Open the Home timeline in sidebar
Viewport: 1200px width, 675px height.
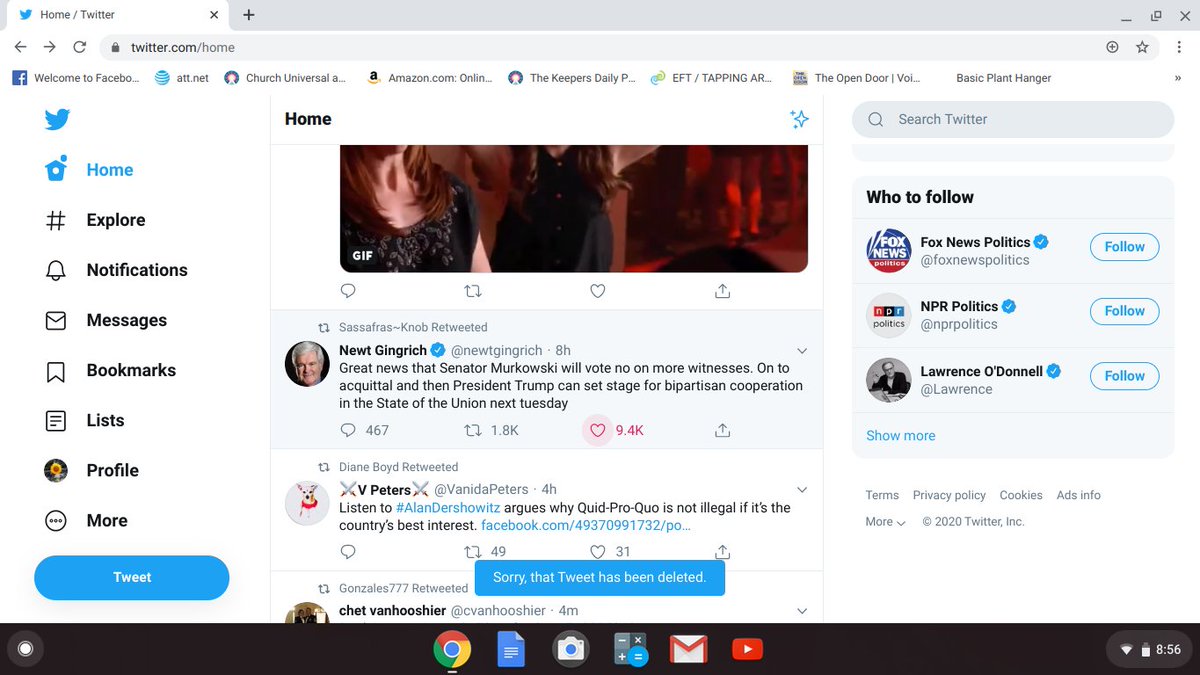point(90,170)
